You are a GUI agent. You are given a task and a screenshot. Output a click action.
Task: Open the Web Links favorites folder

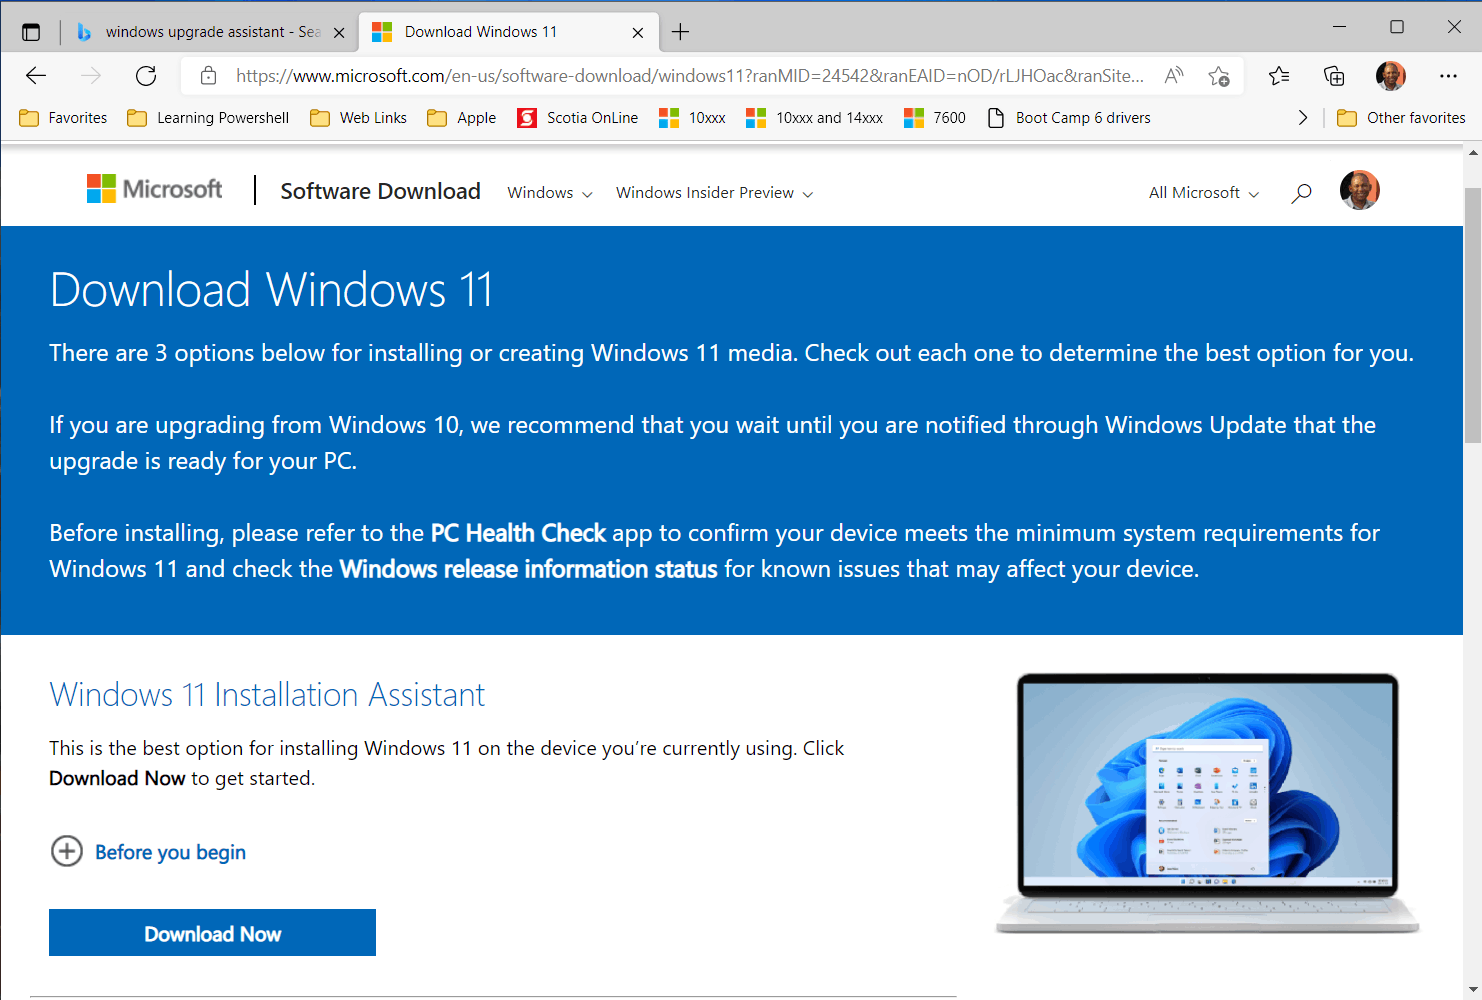pos(358,118)
